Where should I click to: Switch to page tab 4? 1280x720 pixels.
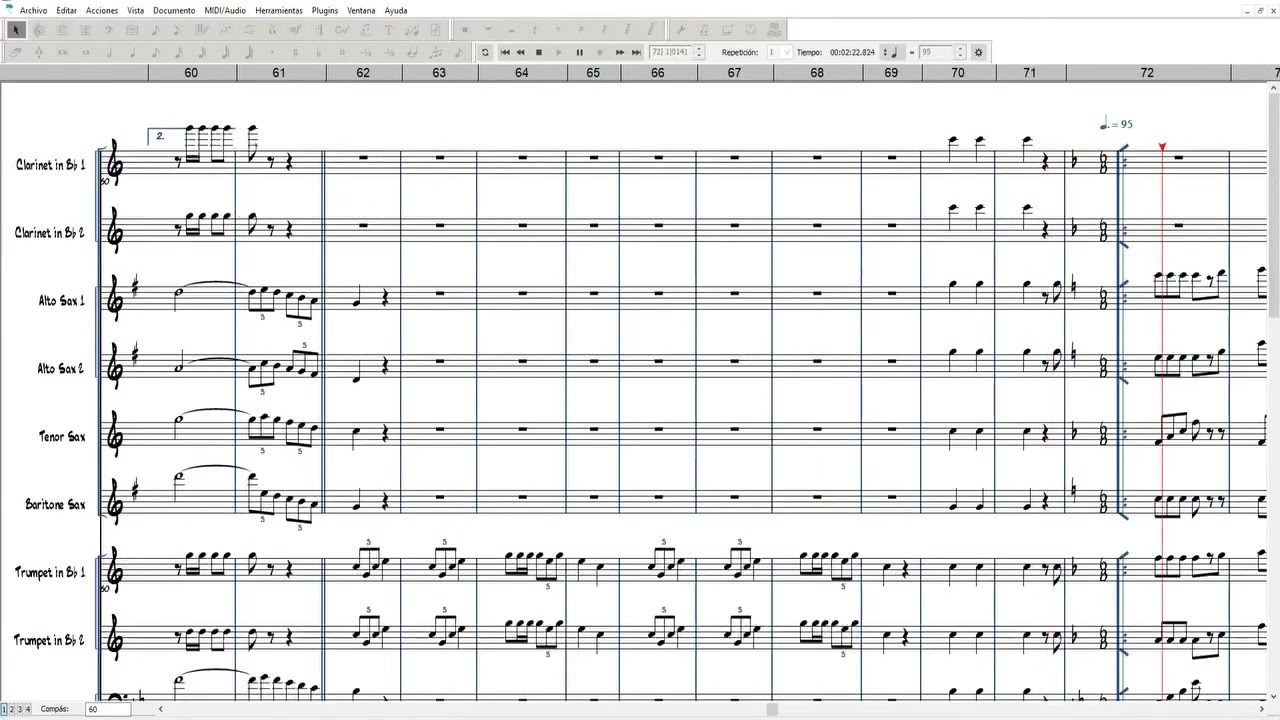coord(28,709)
